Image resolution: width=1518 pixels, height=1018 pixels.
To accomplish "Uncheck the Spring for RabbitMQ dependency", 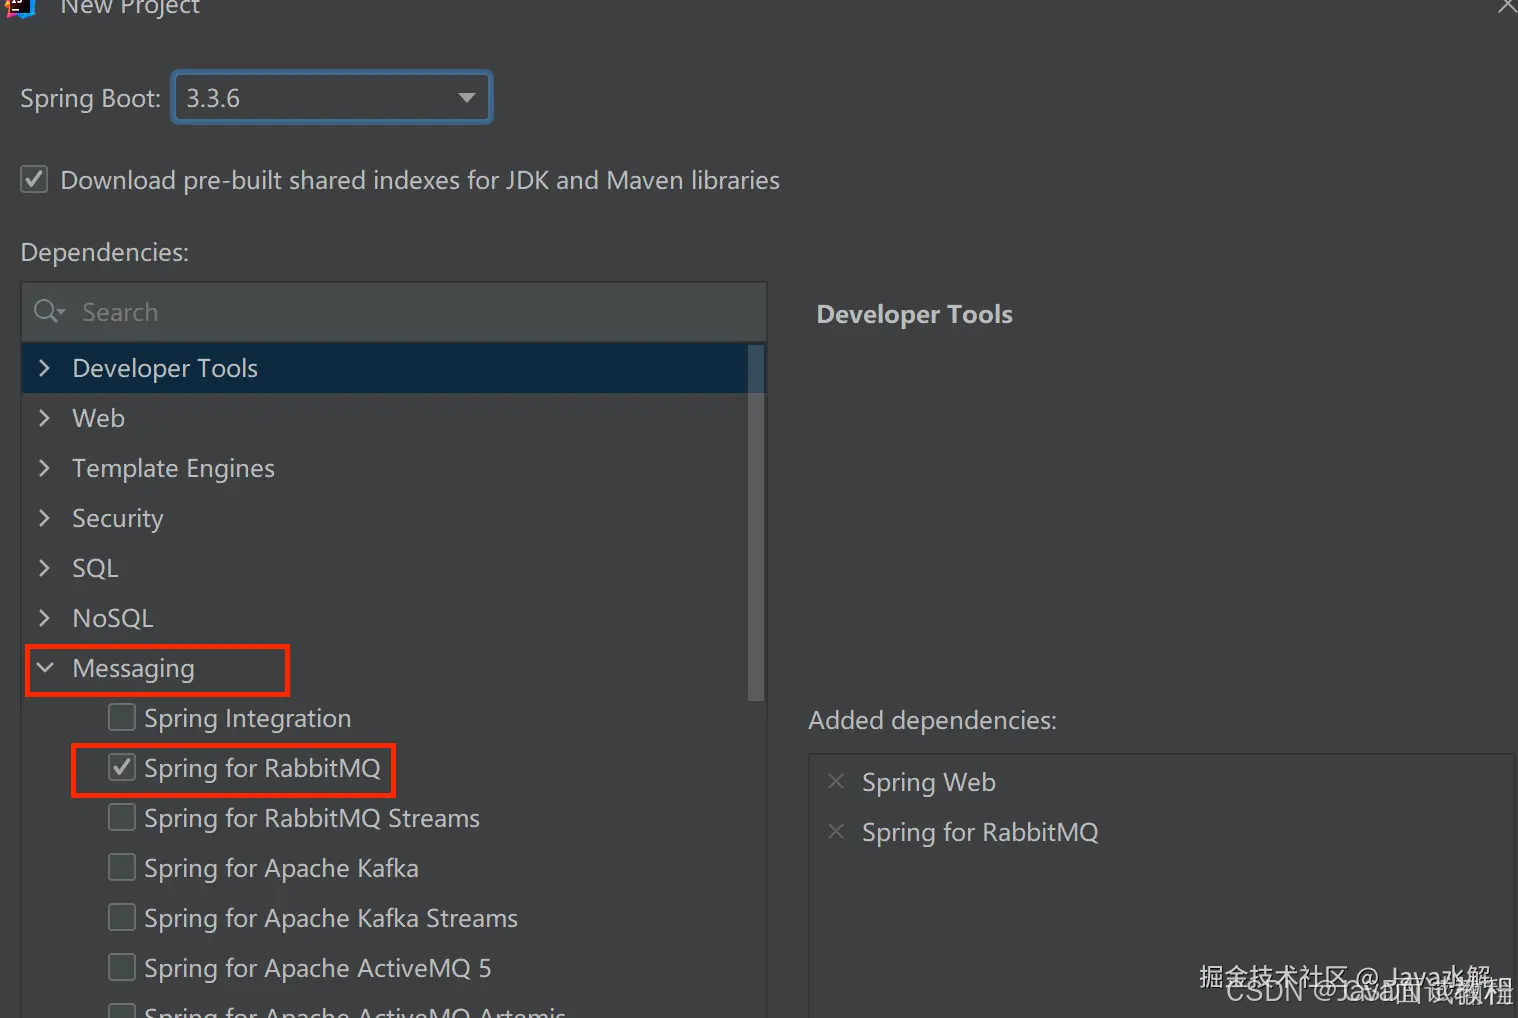I will coord(121,766).
